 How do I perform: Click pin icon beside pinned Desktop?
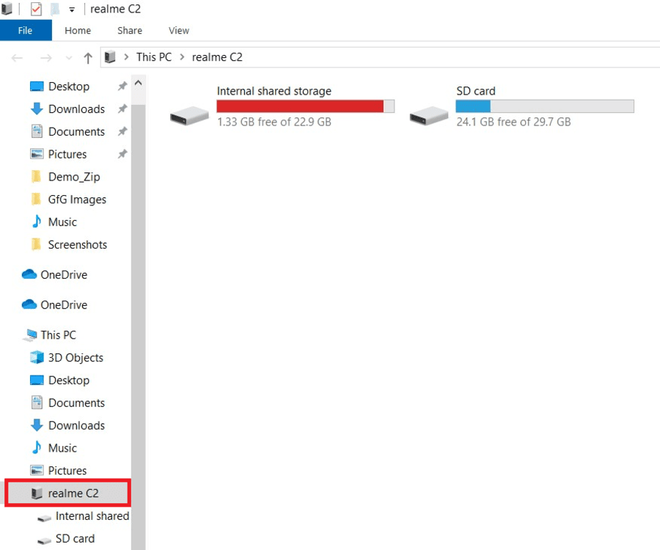tap(122, 86)
